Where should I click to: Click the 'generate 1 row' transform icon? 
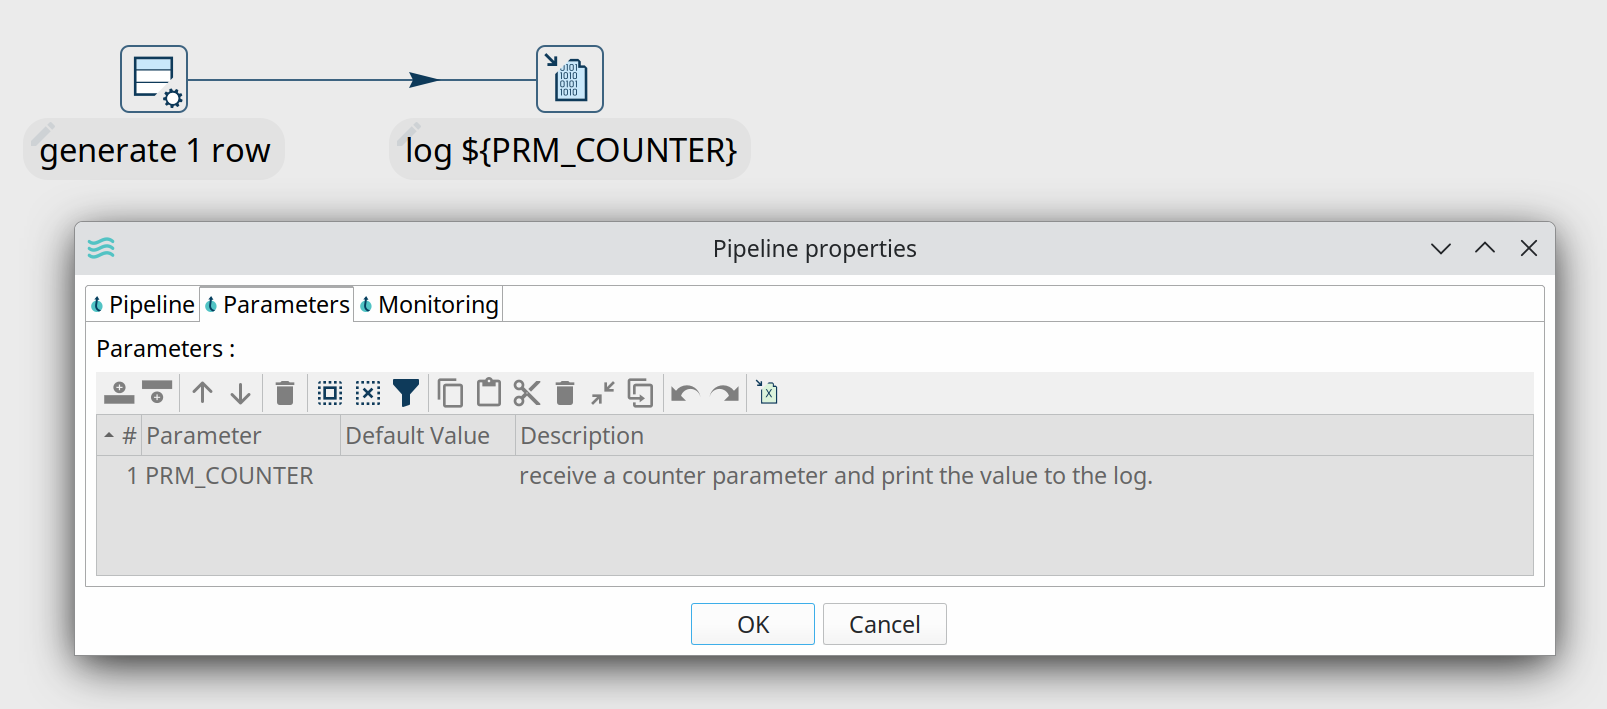pyautogui.click(x=154, y=79)
